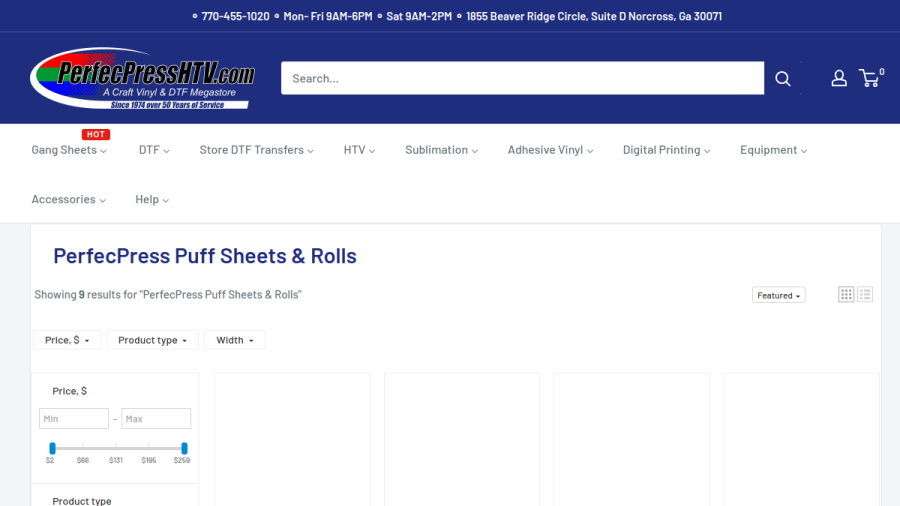Viewport: 900px width, 506px height.
Task: Open the Gang Sheets menu
Action: pyautogui.click(x=69, y=150)
